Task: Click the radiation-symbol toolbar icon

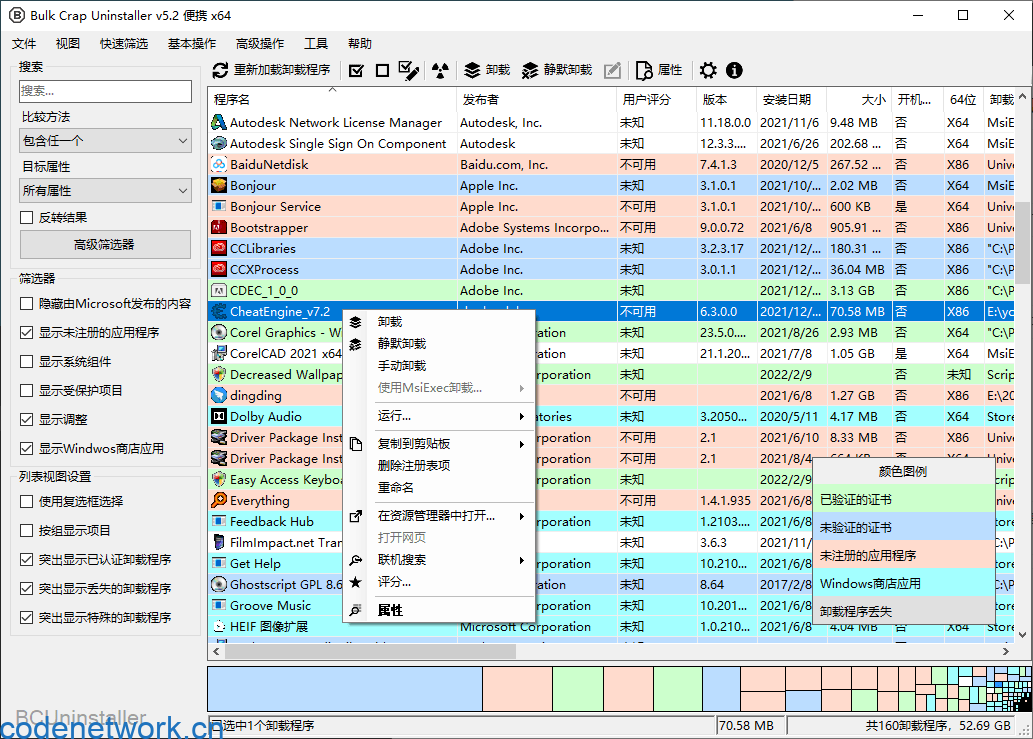Action: [x=440, y=70]
